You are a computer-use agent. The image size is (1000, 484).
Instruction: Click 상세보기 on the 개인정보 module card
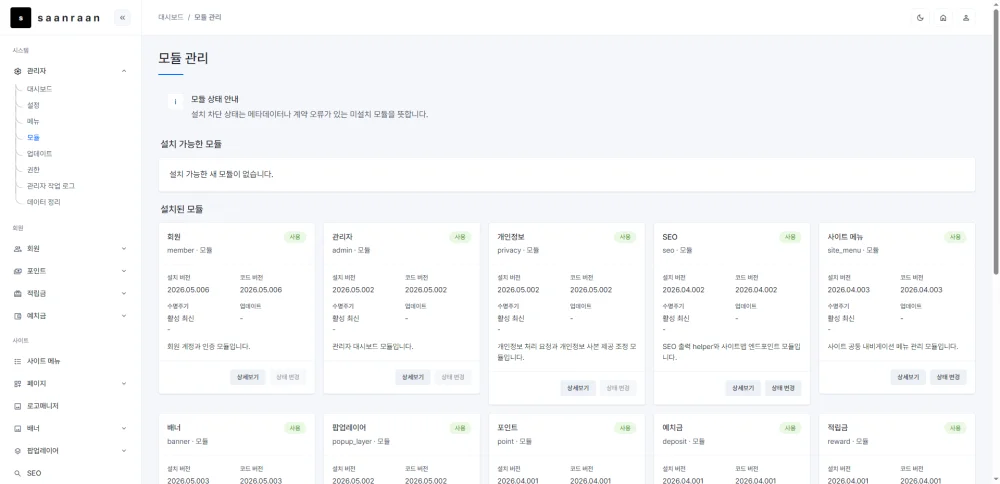tap(578, 388)
